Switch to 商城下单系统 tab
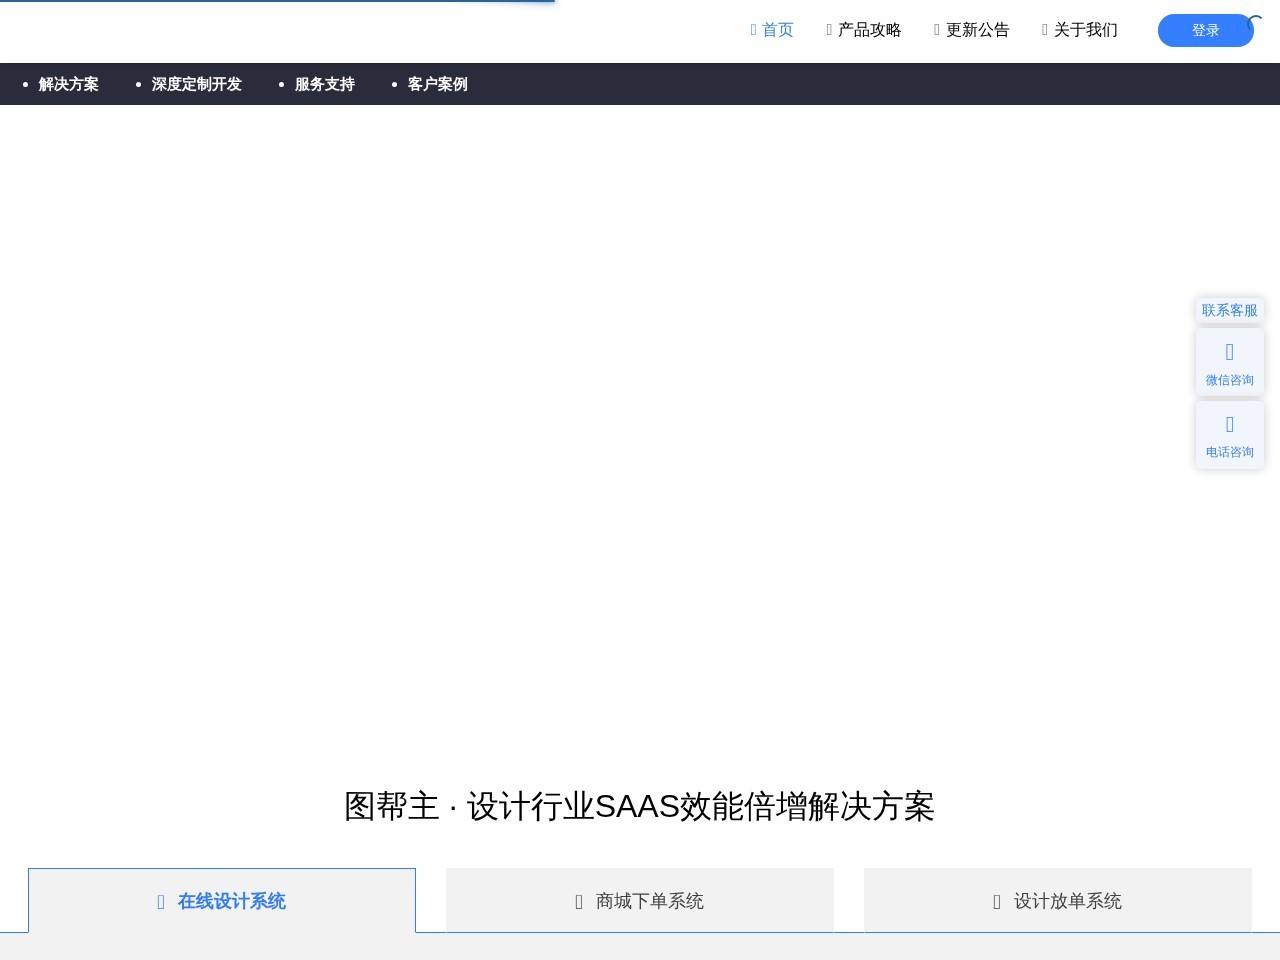This screenshot has height=960, width=1280. click(x=640, y=901)
